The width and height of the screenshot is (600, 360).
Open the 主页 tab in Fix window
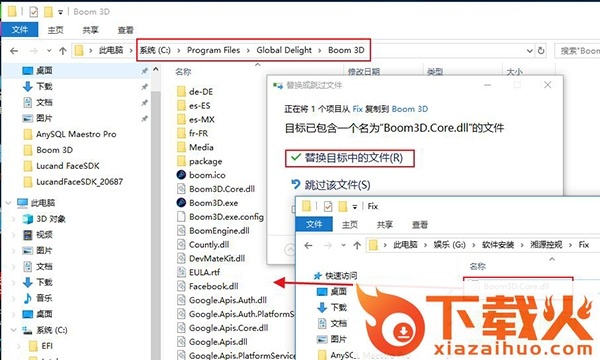350,225
